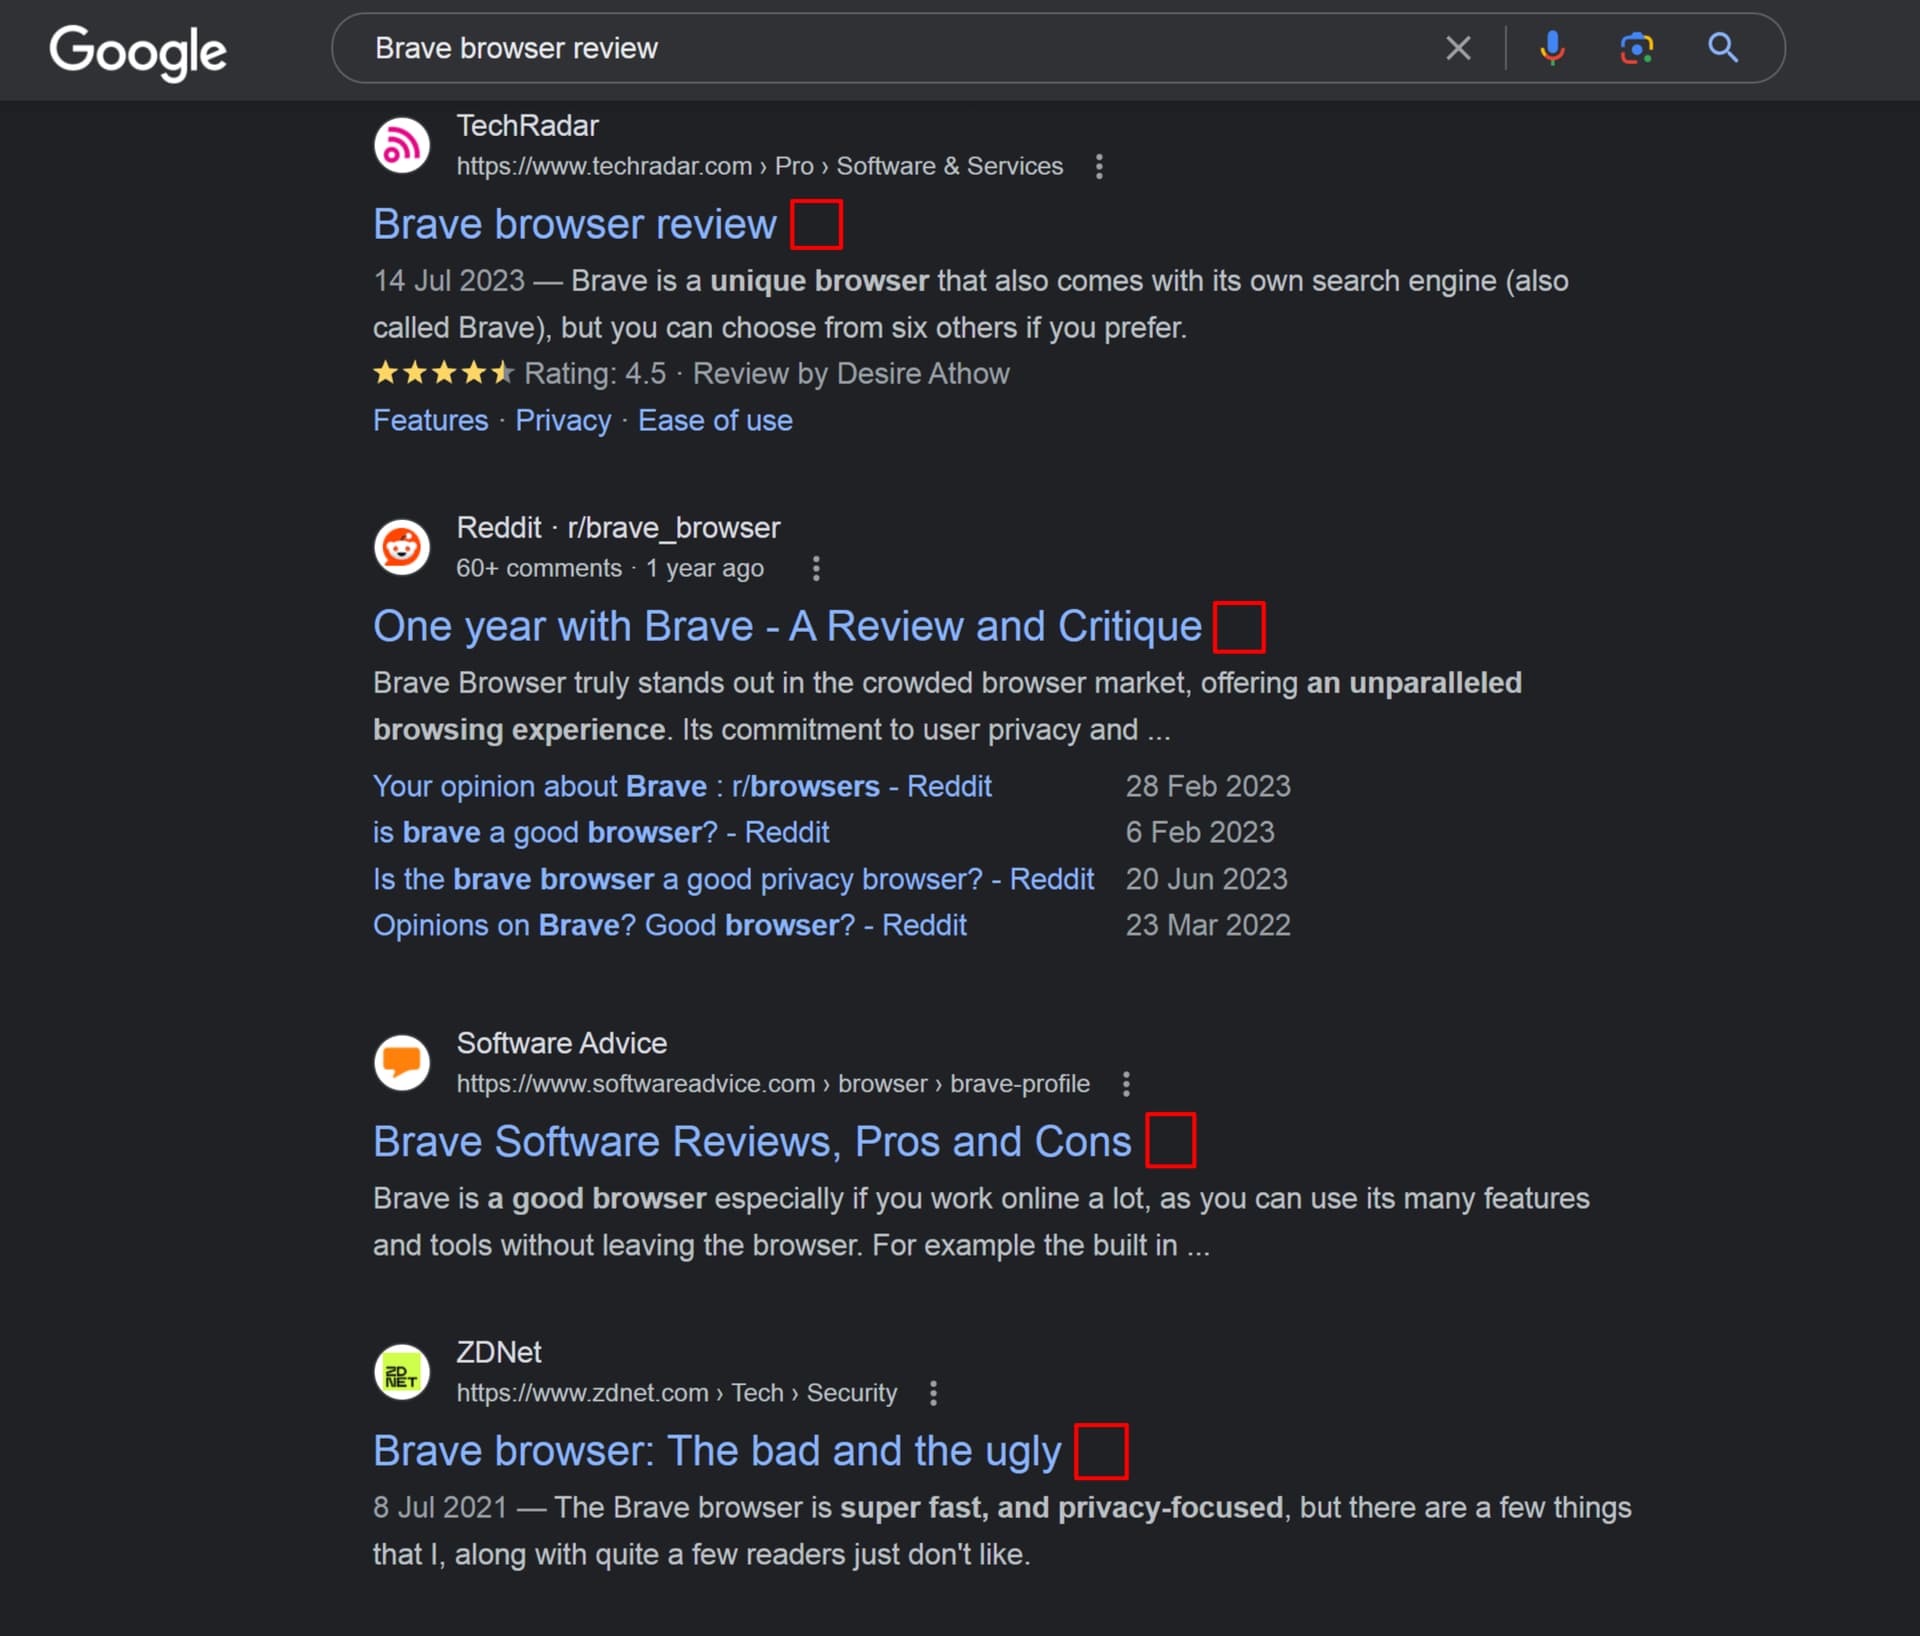Click the ZDNet site name
Image resolution: width=1920 pixels, height=1636 pixels.
coord(498,1353)
